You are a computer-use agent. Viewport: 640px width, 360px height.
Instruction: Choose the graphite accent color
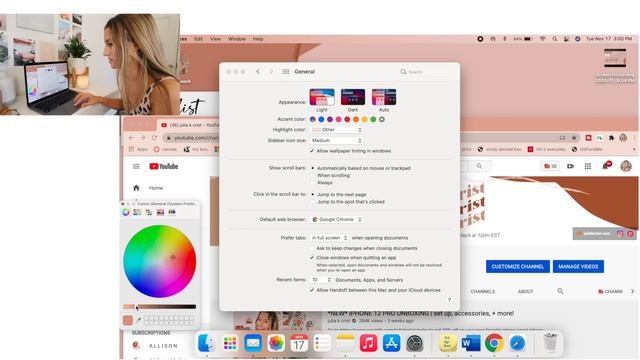[x=382, y=119]
